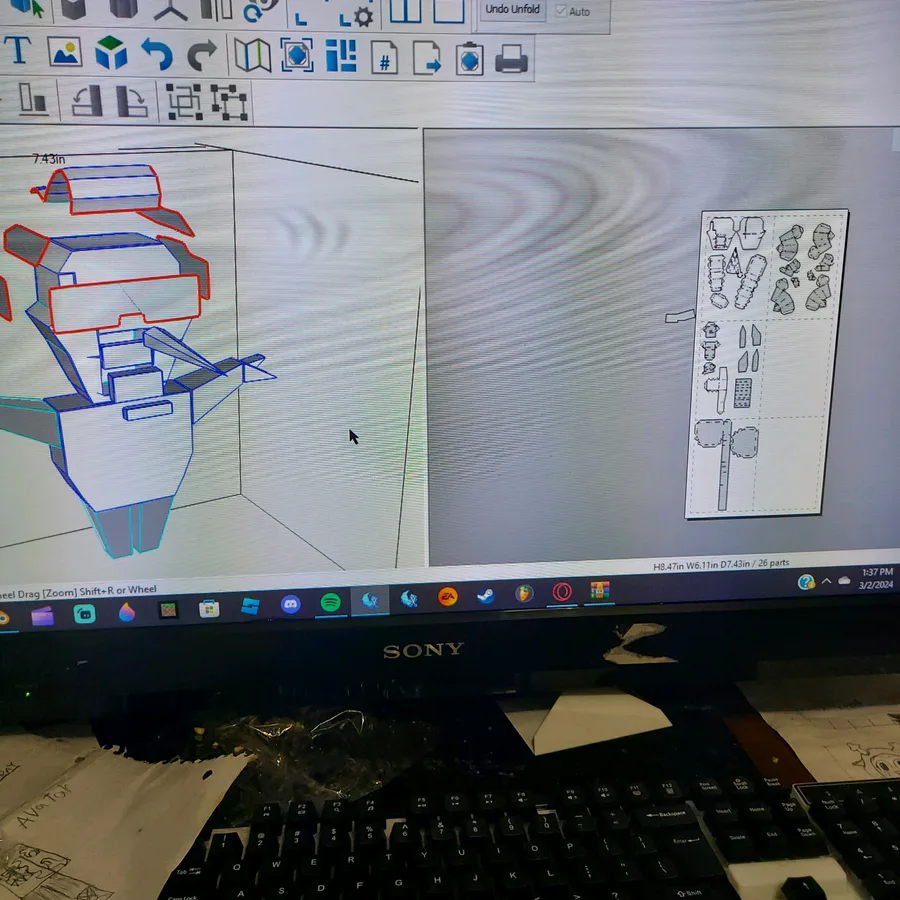Open Microsoft Store from the taskbar
Image resolution: width=900 pixels, height=900 pixels.
[x=209, y=608]
